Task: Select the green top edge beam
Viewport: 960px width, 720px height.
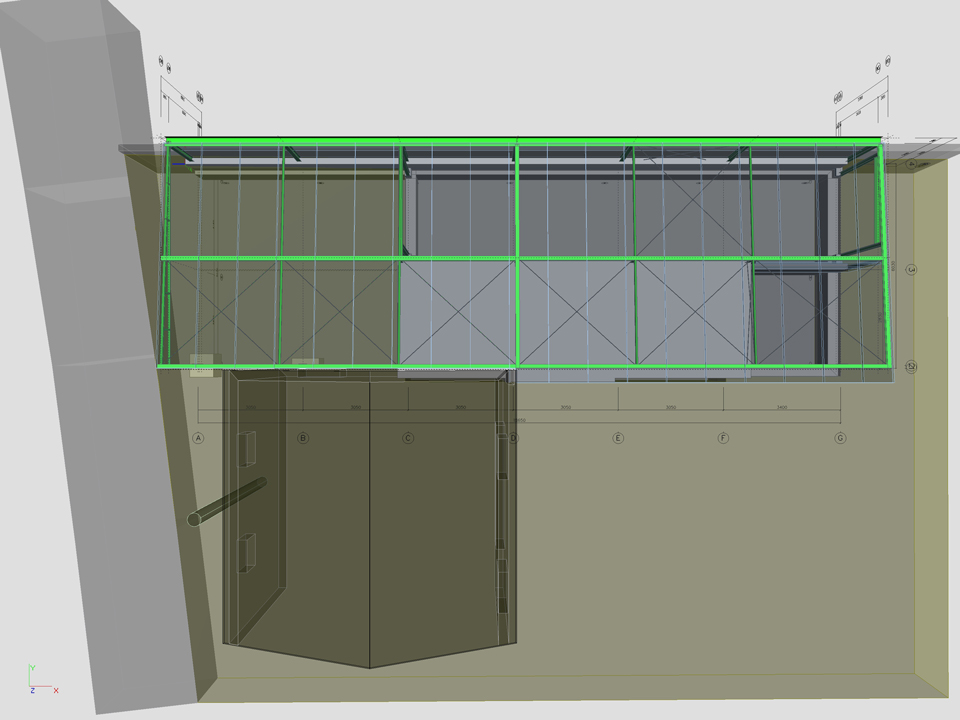Action: 520,141
